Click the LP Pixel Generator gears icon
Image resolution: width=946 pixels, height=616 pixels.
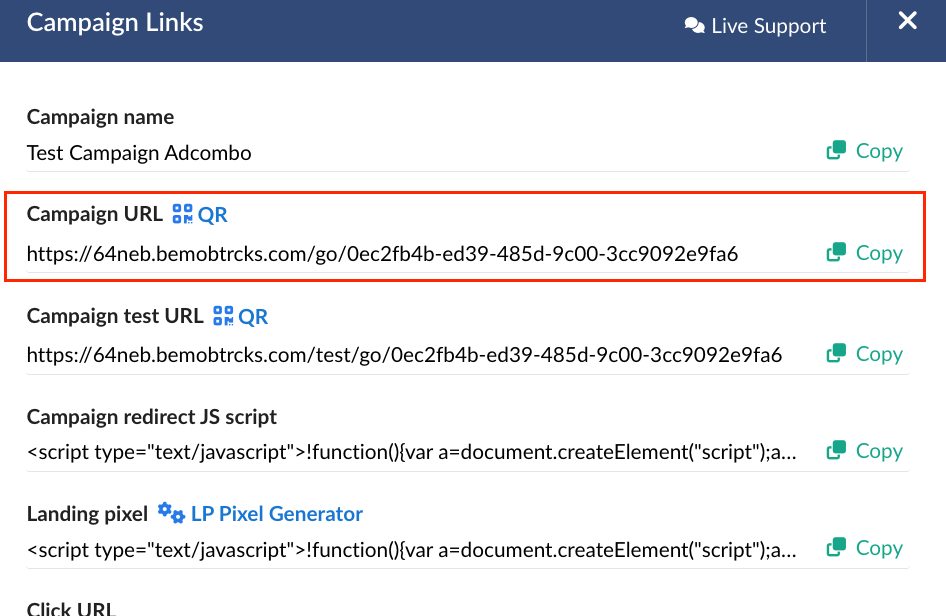[171, 514]
